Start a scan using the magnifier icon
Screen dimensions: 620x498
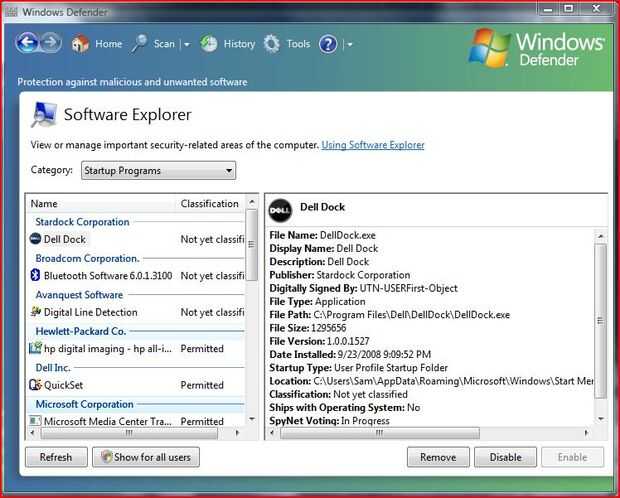click(139, 44)
